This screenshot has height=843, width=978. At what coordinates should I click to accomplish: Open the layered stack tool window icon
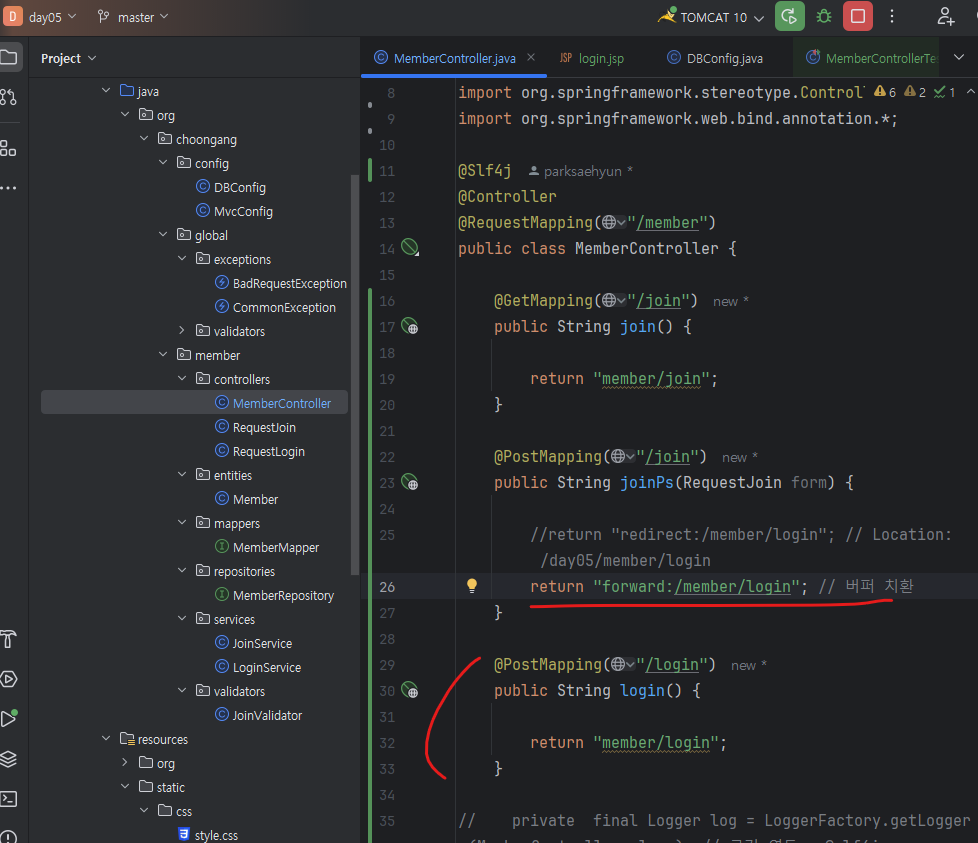[8, 759]
